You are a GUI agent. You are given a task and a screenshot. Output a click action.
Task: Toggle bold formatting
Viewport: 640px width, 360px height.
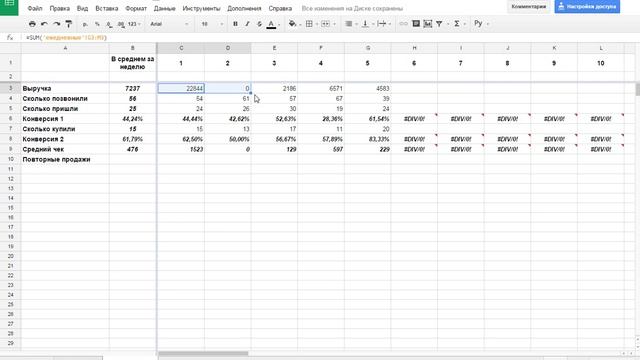pos(235,24)
